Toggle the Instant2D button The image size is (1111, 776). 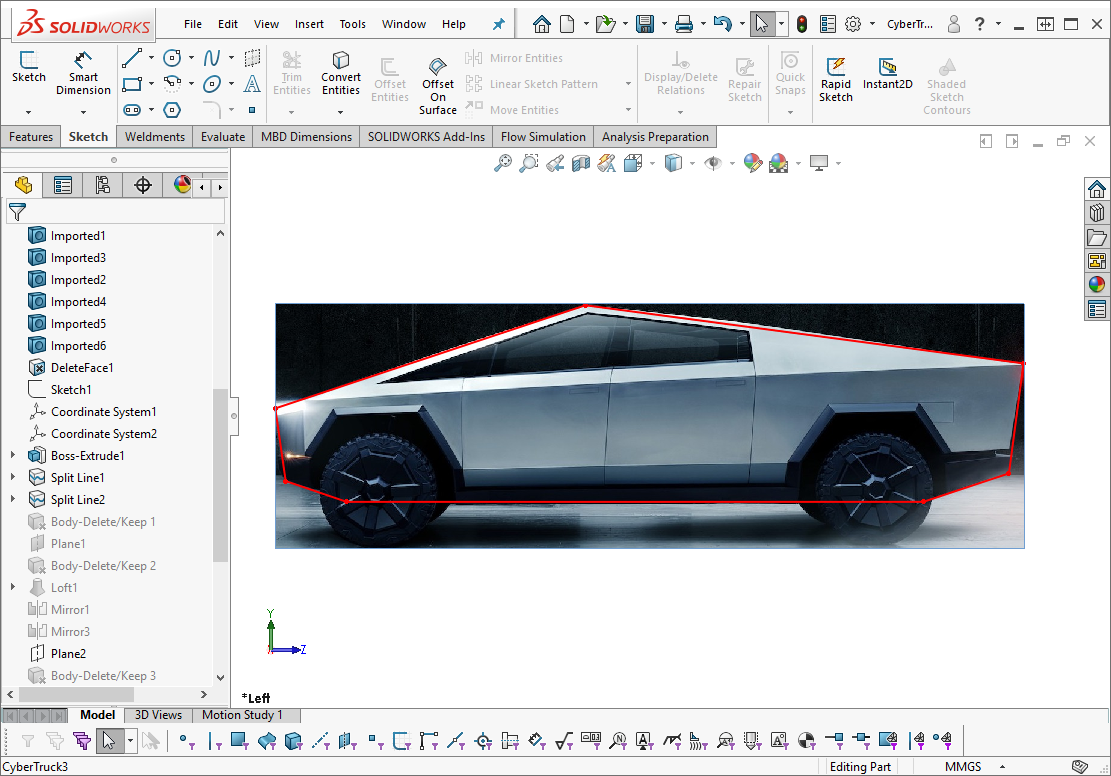coord(887,73)
